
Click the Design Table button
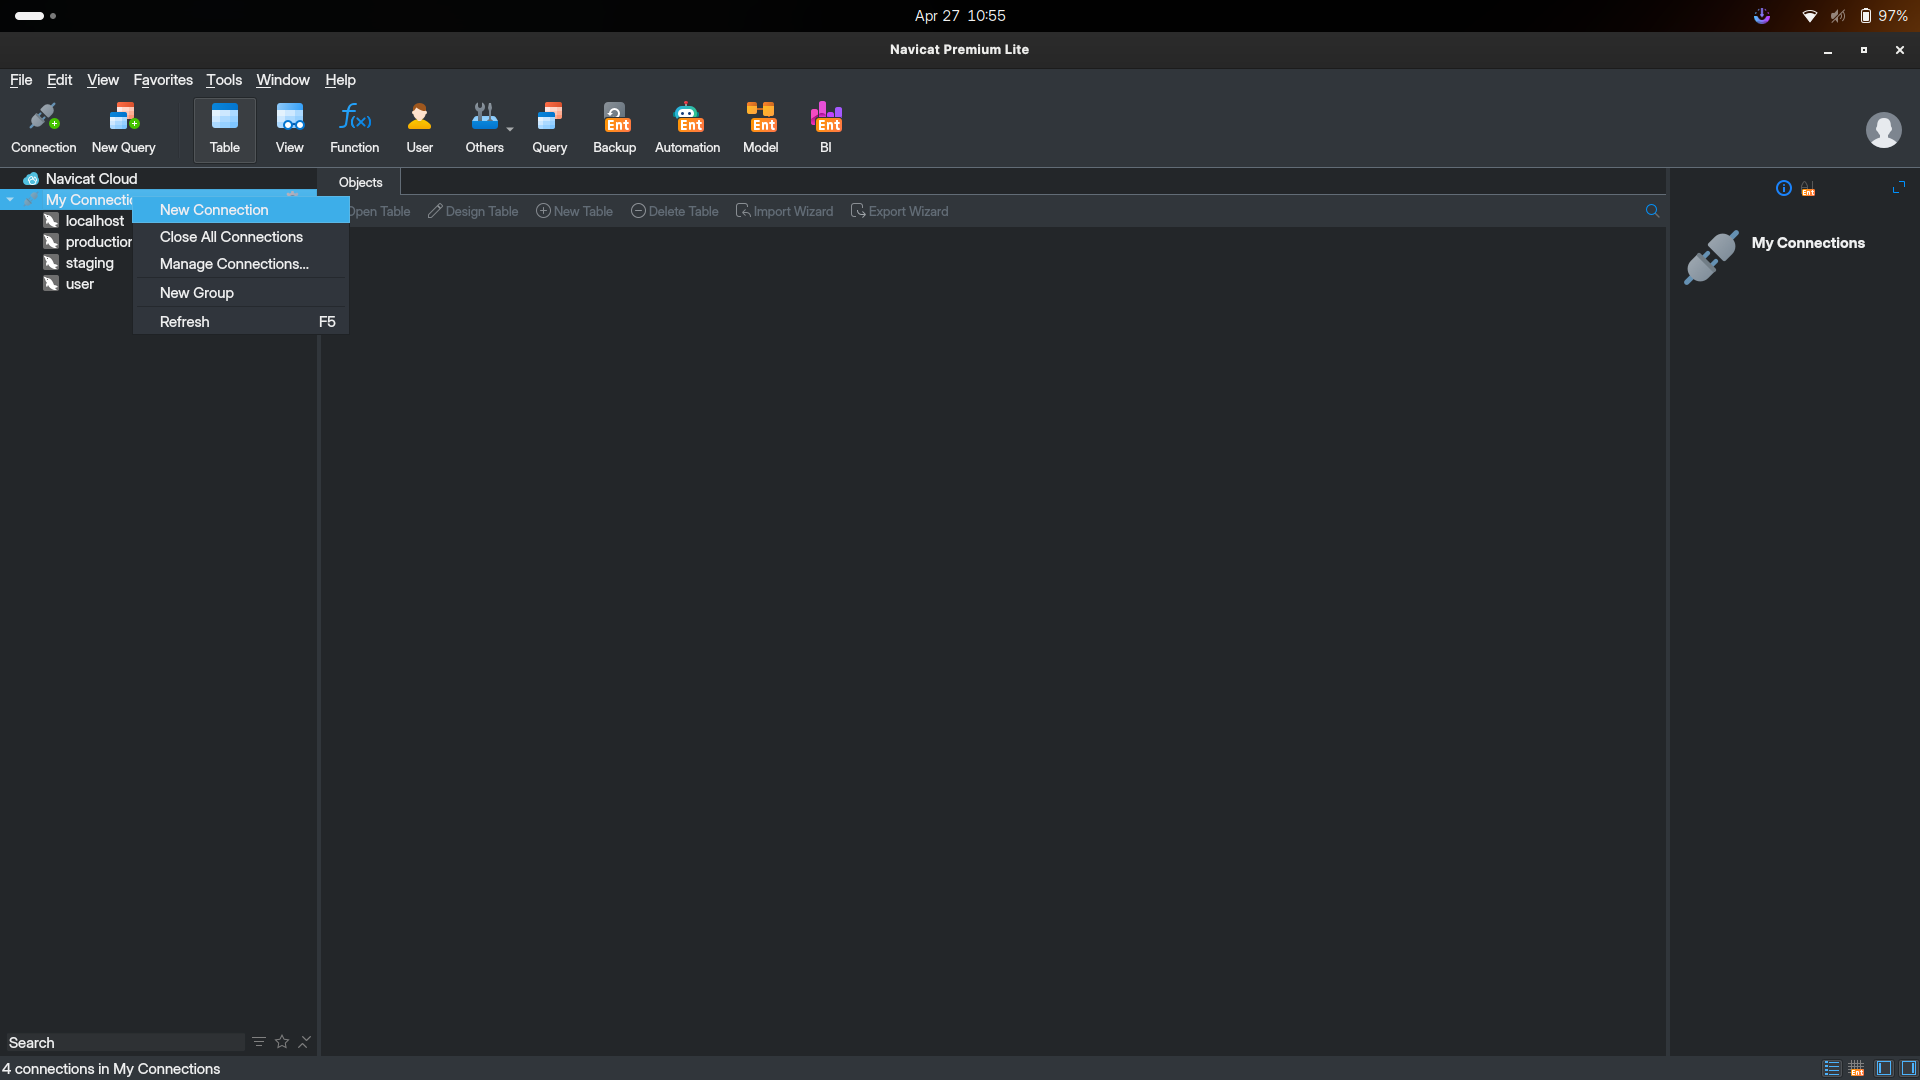[x=473, y=211]
